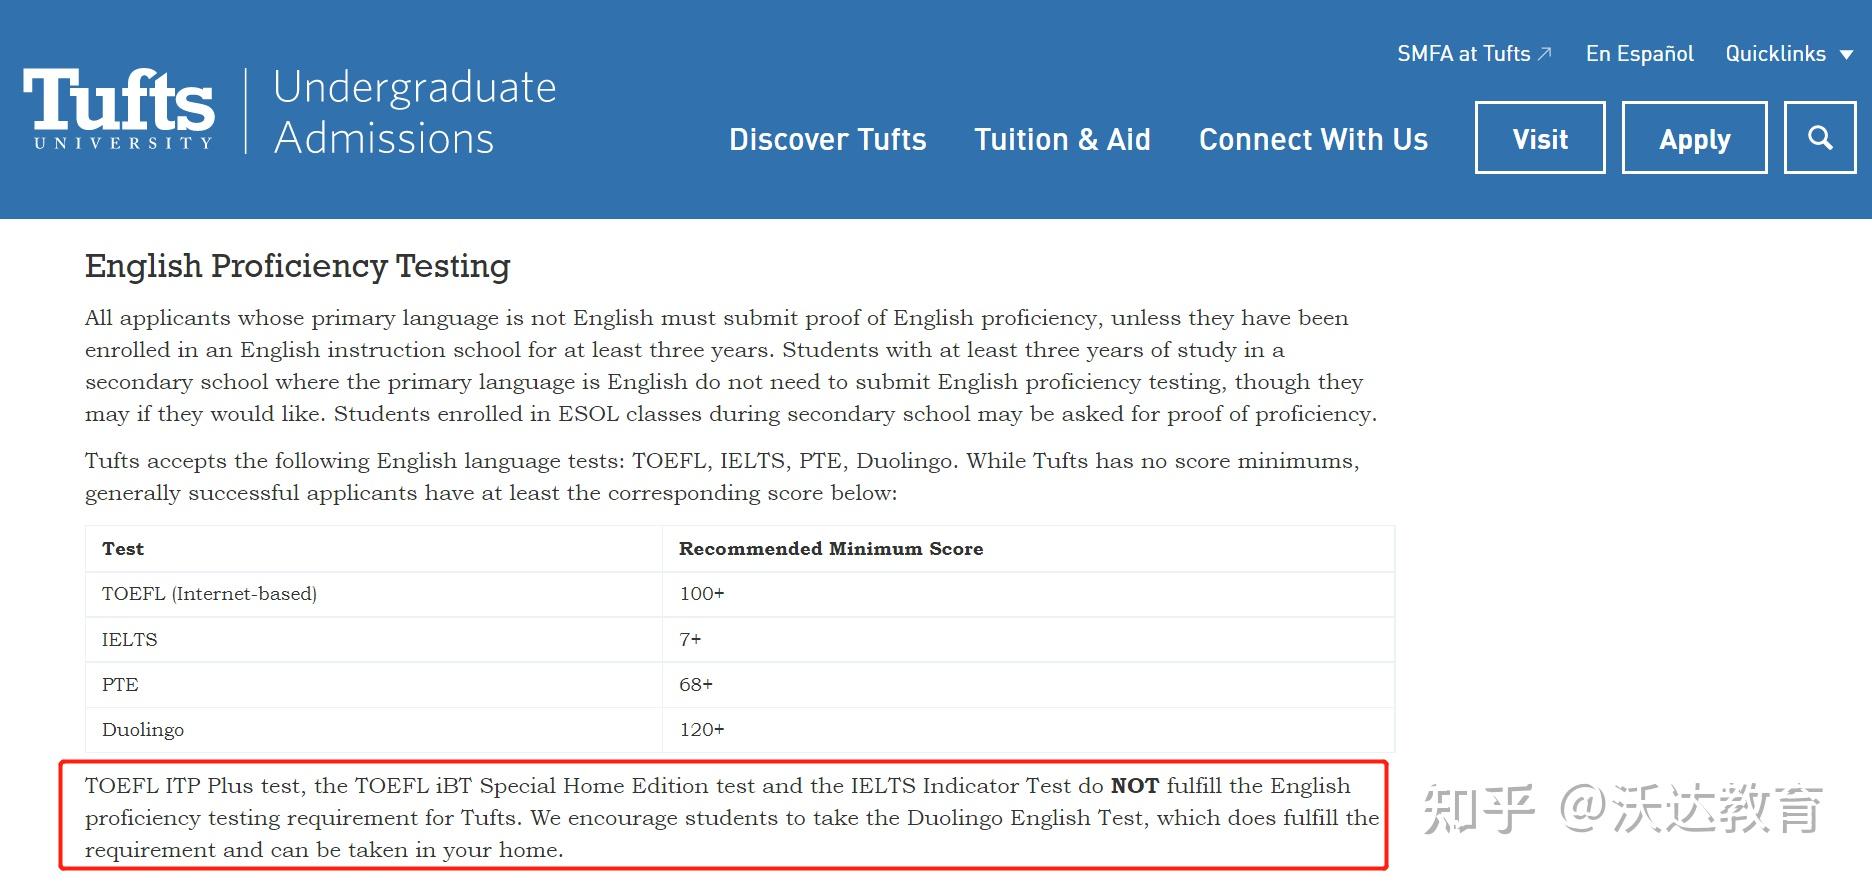Click the Undergraduate Admissions title

pos(414,112)
